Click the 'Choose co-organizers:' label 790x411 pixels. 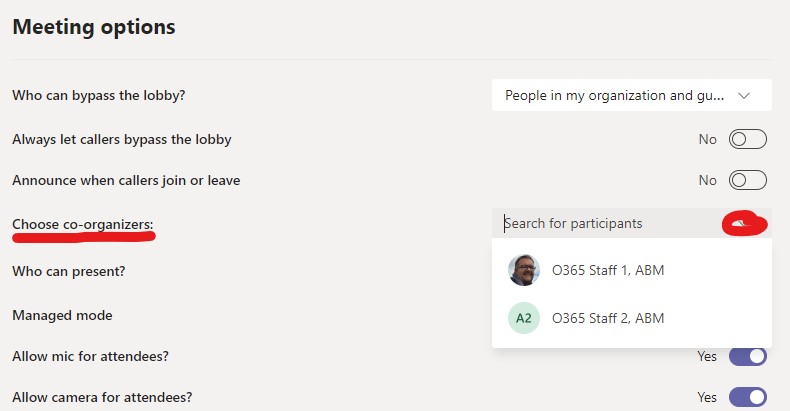tap(83, 224)
